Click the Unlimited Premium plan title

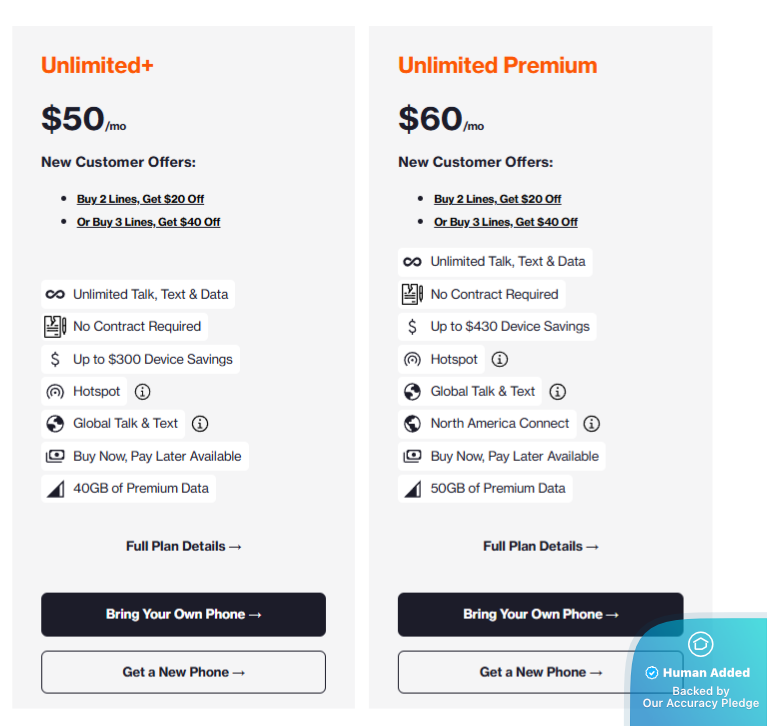pos(497,66)
